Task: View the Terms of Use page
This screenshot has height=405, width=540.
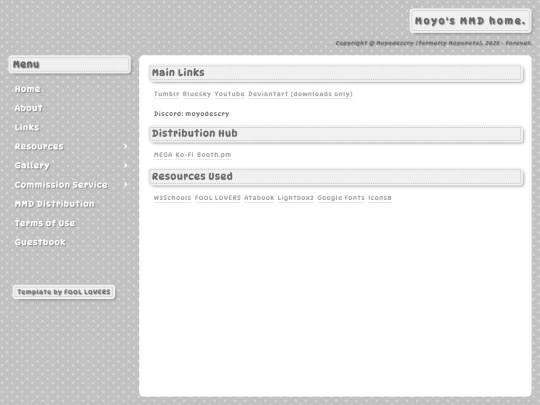Action: tap(45, 223)
